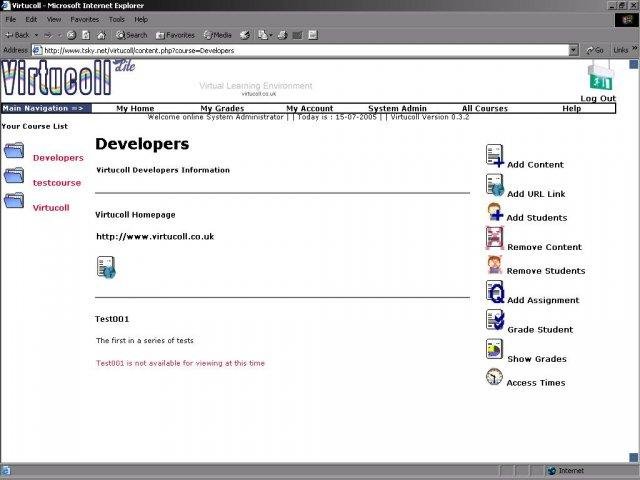Open the testcourse folder icon

pyautogui.click(x=14, y=176)
